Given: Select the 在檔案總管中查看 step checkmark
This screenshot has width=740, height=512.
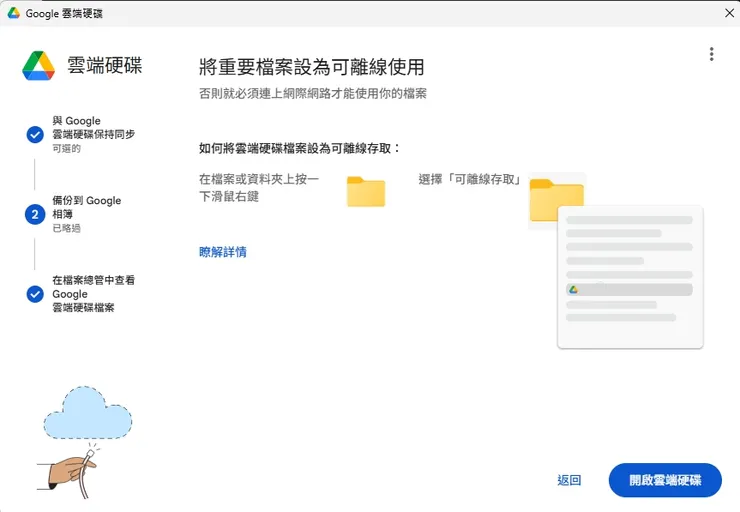Looking at the screenshot, I should click(x=35, y=294).
